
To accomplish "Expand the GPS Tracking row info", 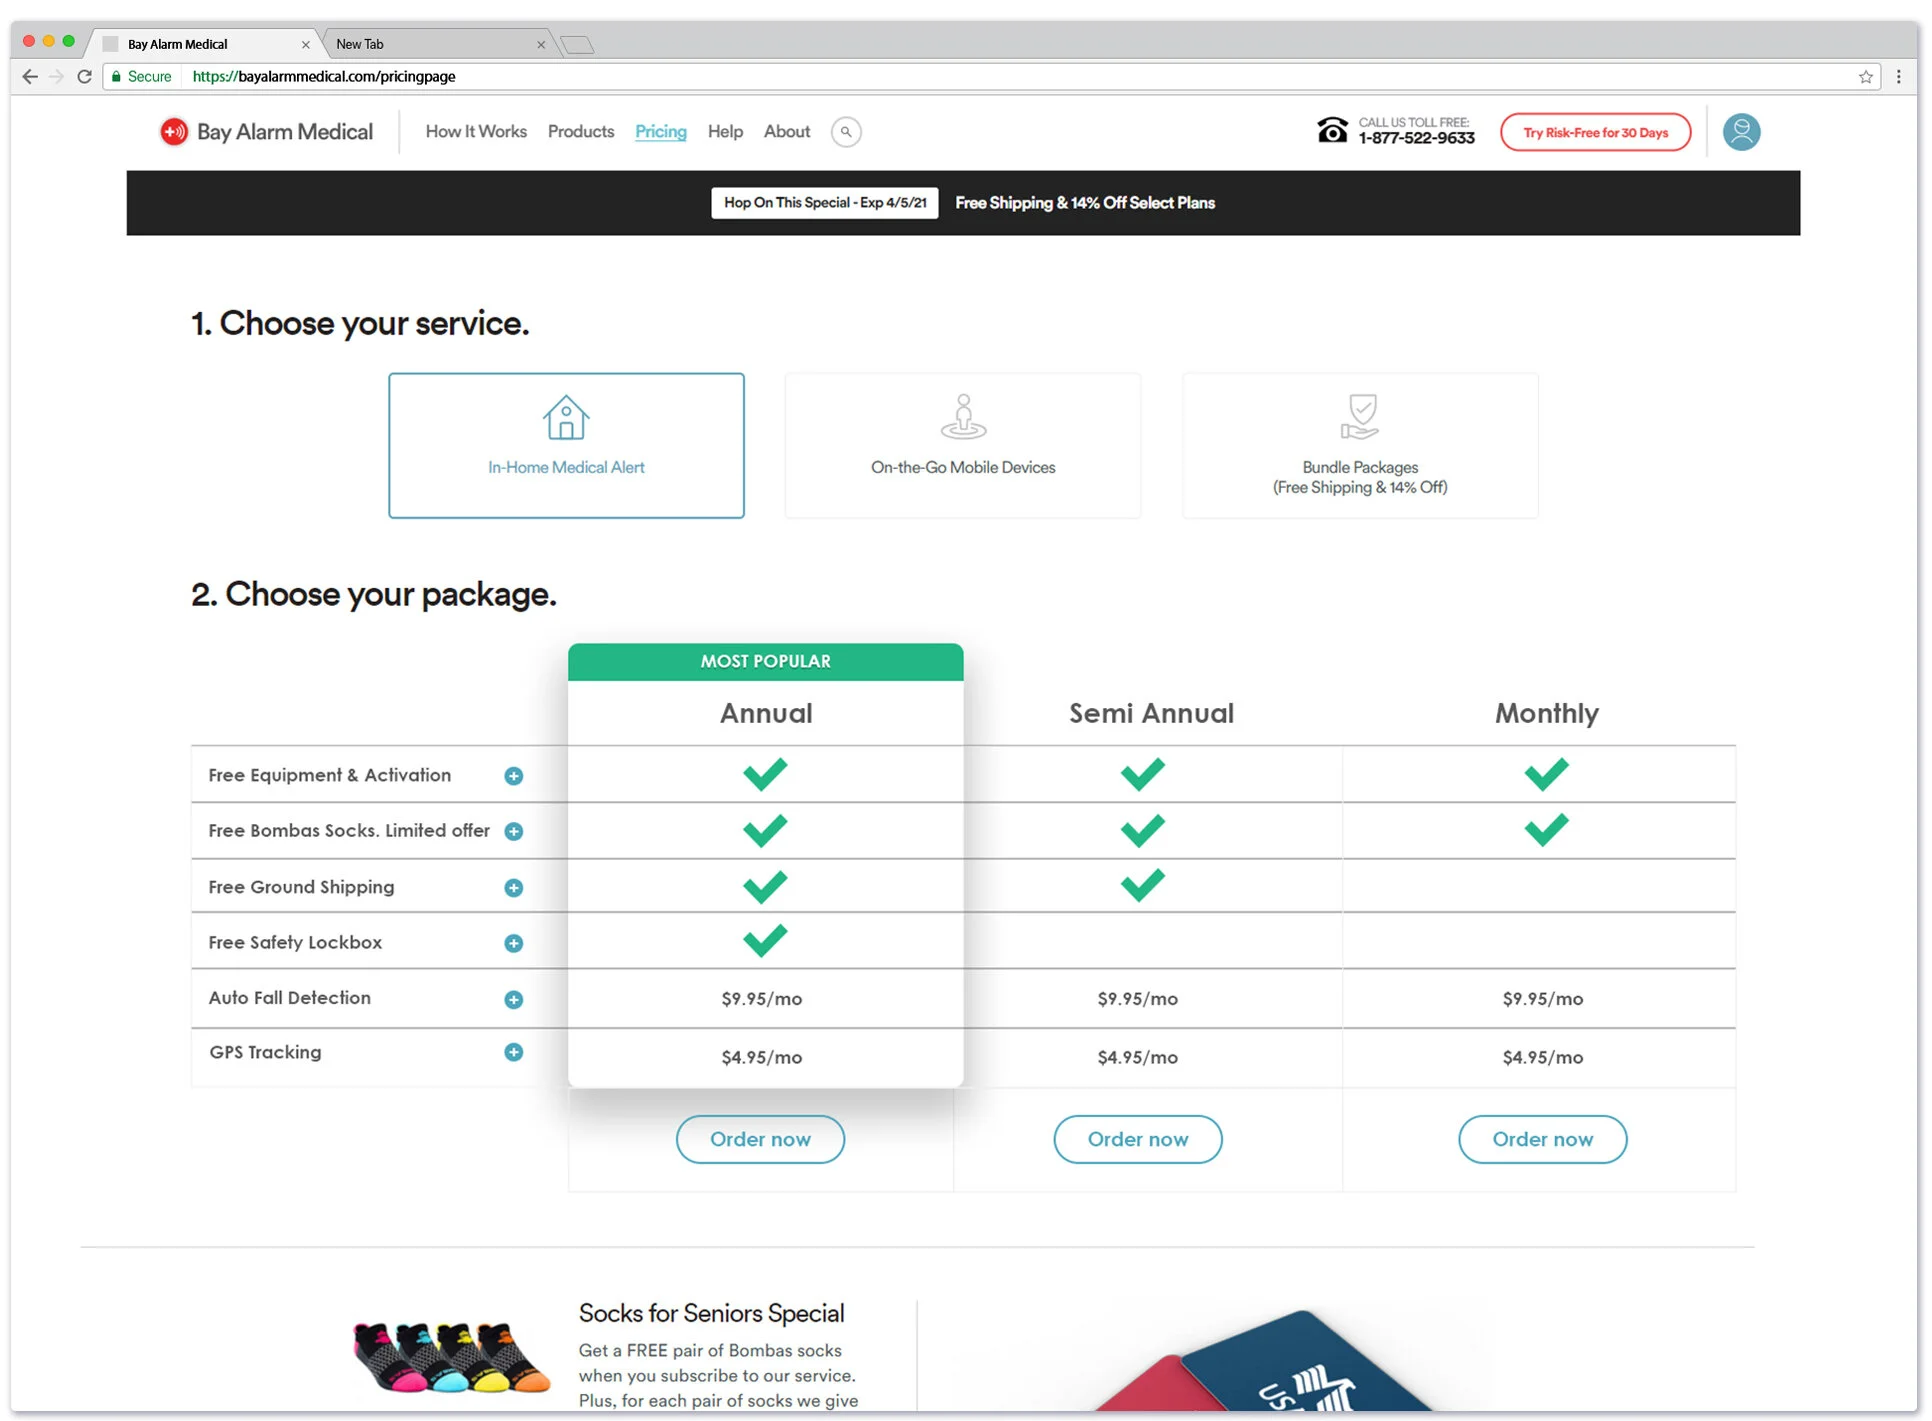I will [513, 1052].
